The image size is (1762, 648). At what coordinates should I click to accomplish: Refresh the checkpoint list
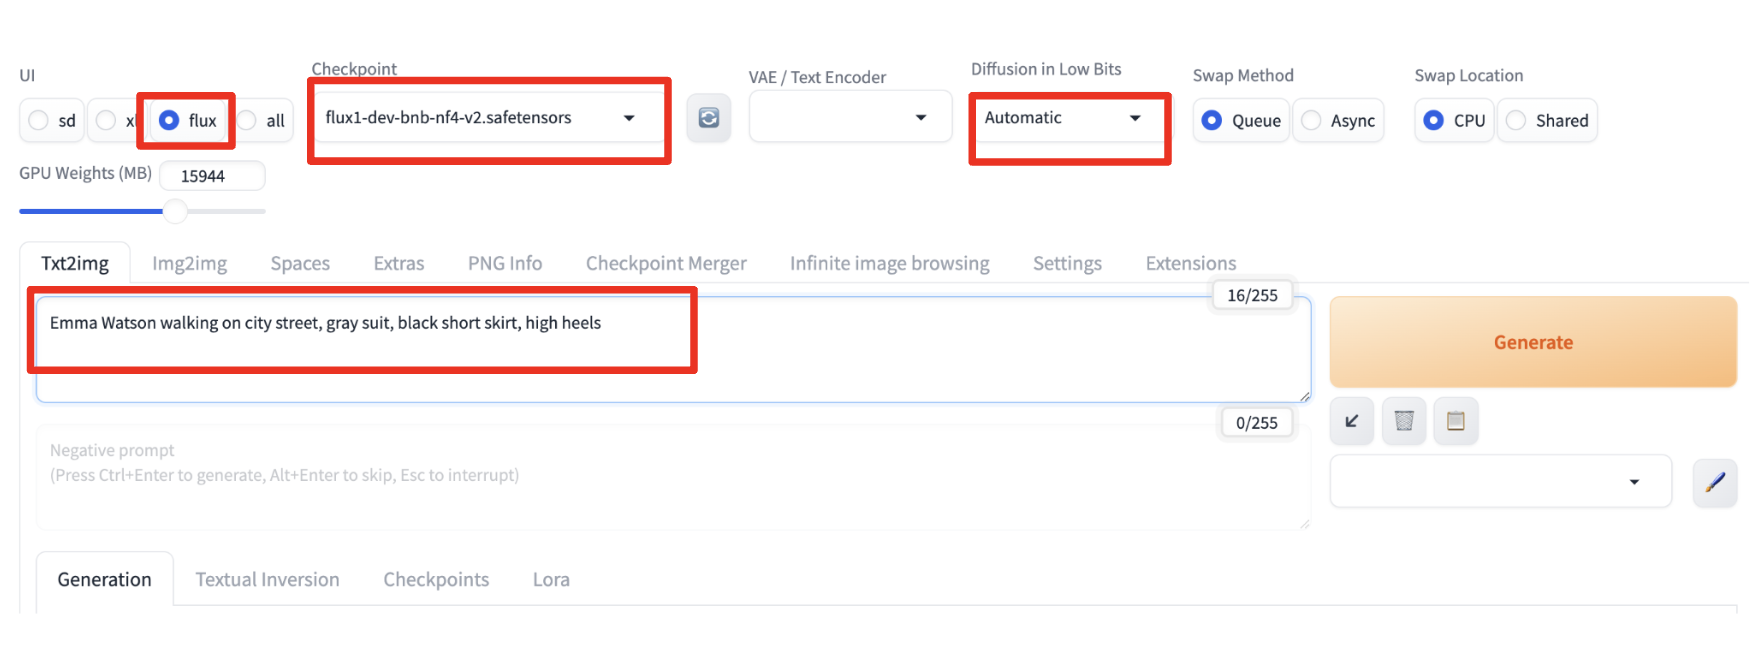(708, 118)
